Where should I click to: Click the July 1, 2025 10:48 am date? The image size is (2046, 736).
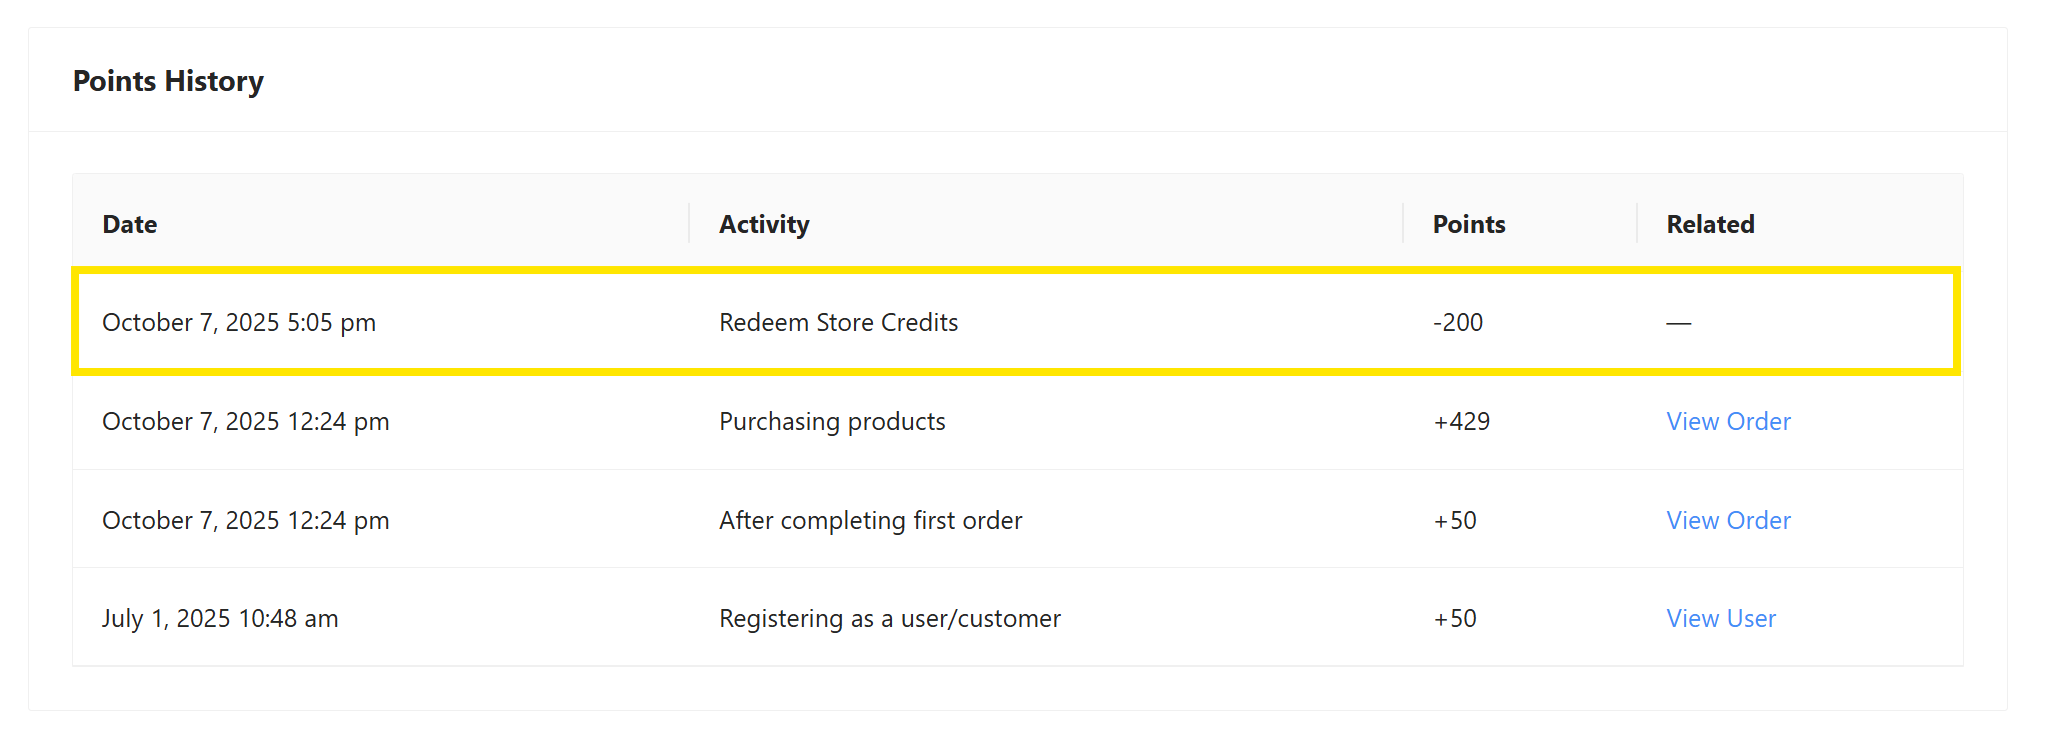(220, 618)
